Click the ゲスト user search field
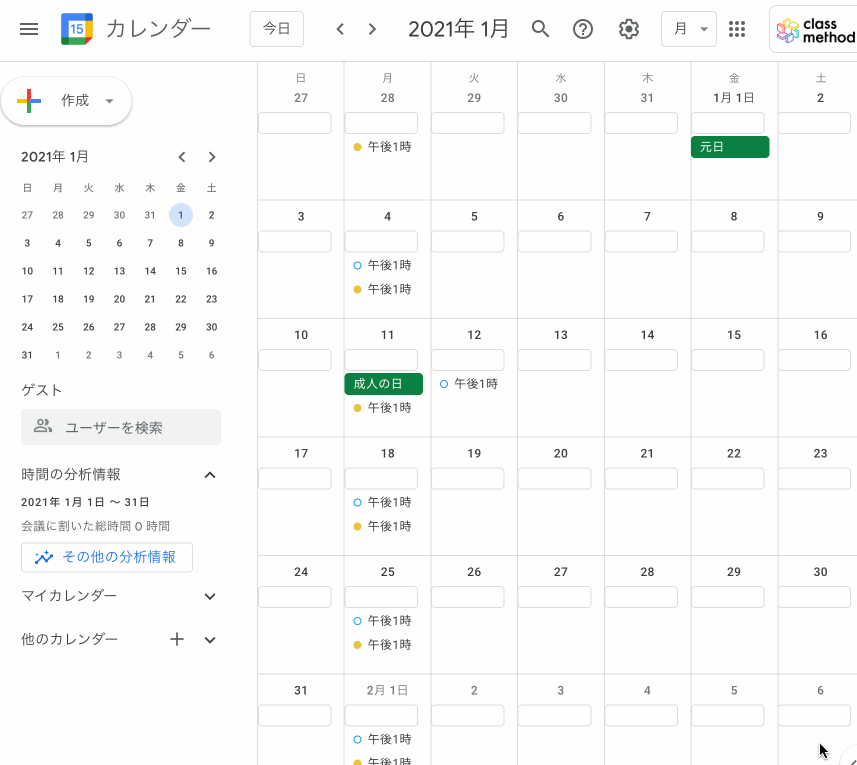 (120, 427)
